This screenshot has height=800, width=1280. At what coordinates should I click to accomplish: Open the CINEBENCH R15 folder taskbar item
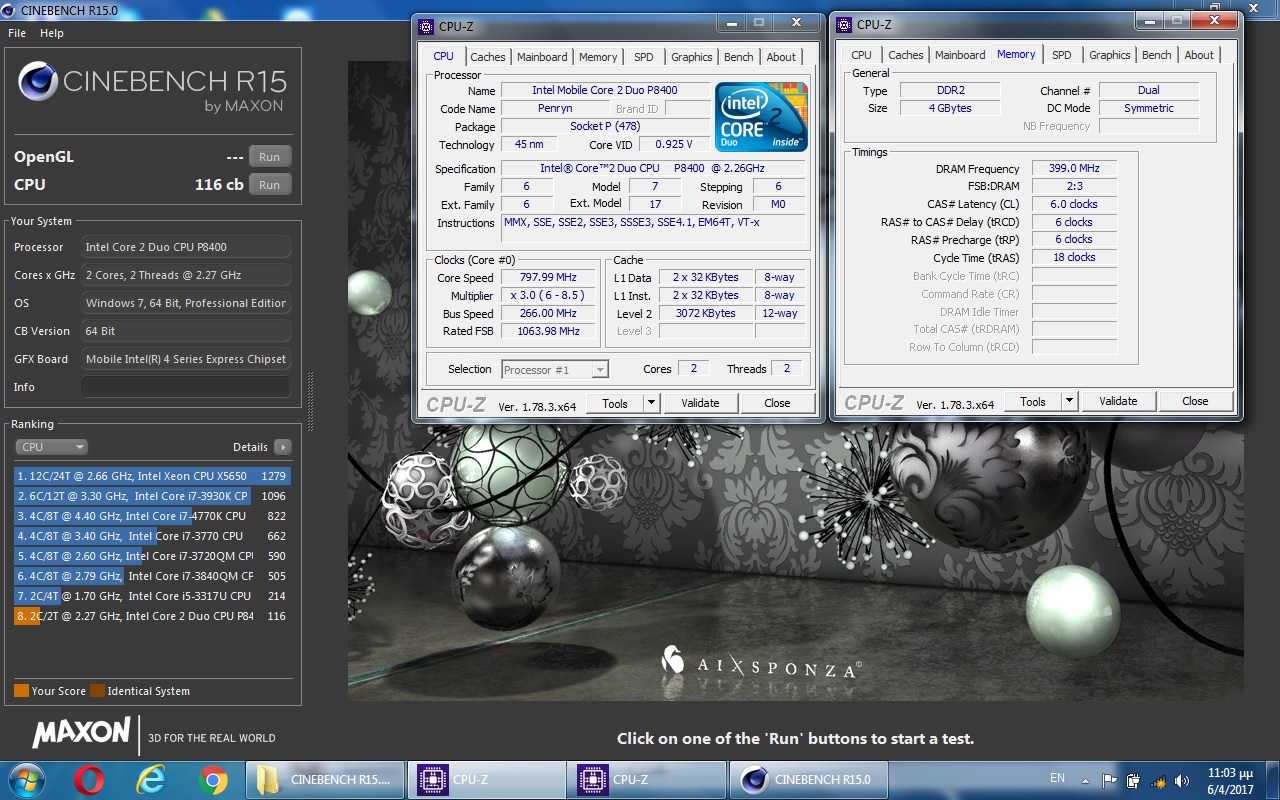tap(326, 780)
